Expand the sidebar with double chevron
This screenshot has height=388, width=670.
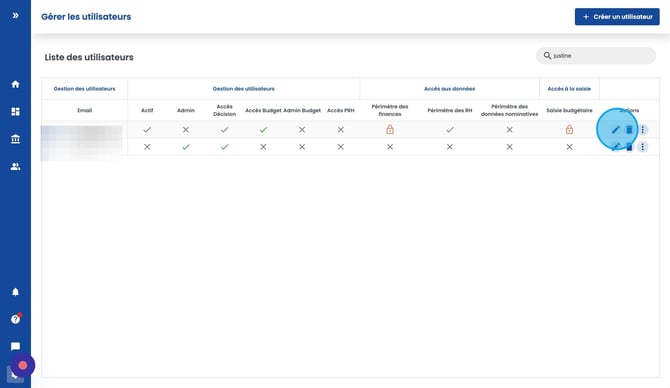tap(15, 16)
